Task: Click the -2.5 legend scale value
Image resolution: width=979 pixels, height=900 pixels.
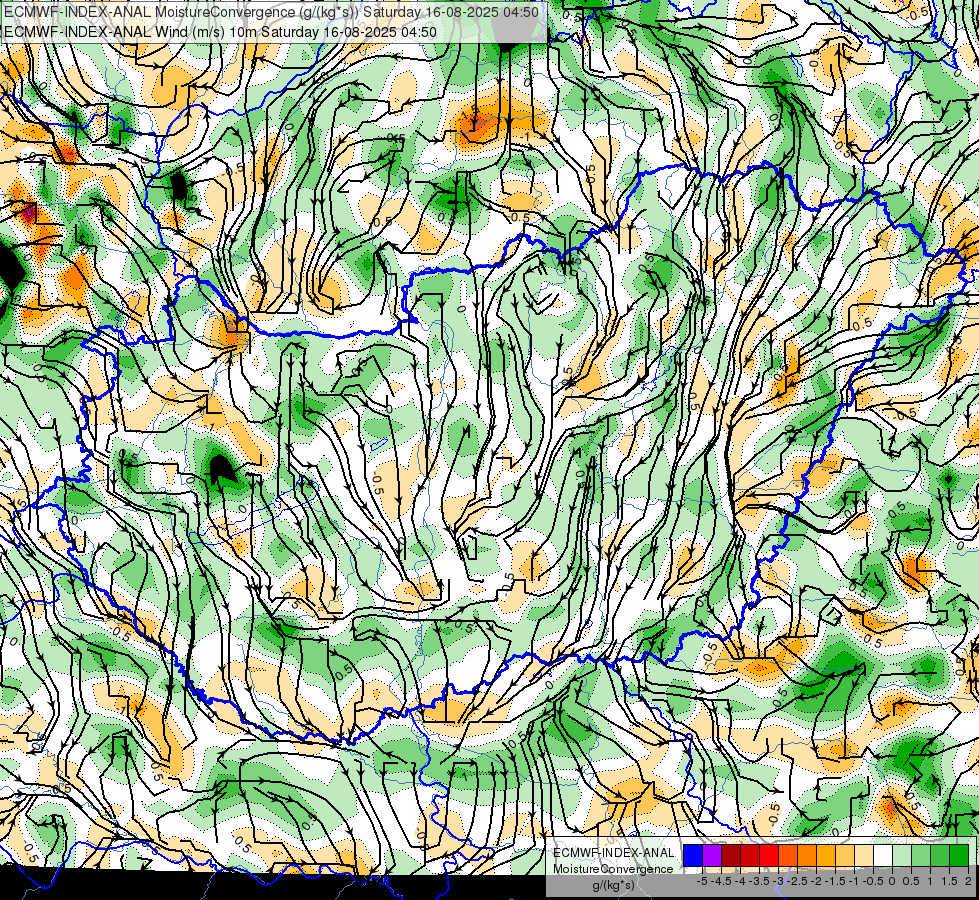Action: coord(797,881)
